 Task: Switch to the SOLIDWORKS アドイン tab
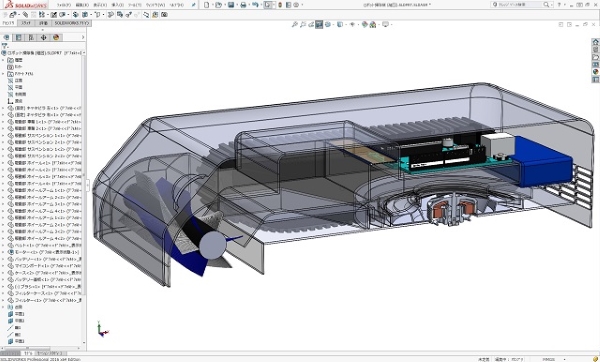click(x=72, y=23)
